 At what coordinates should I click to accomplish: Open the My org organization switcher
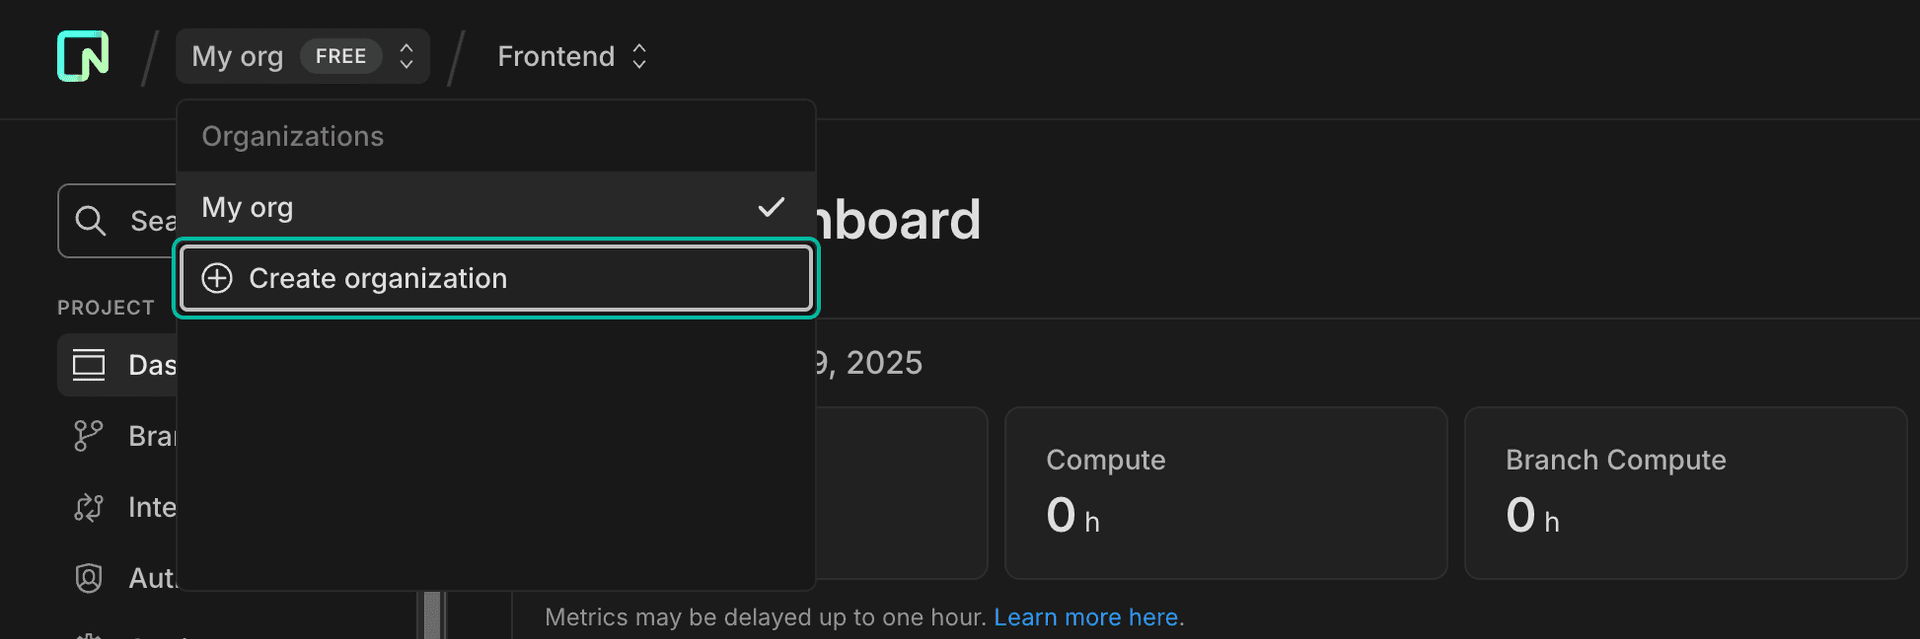pyautogui.click(x=237, y=56)
